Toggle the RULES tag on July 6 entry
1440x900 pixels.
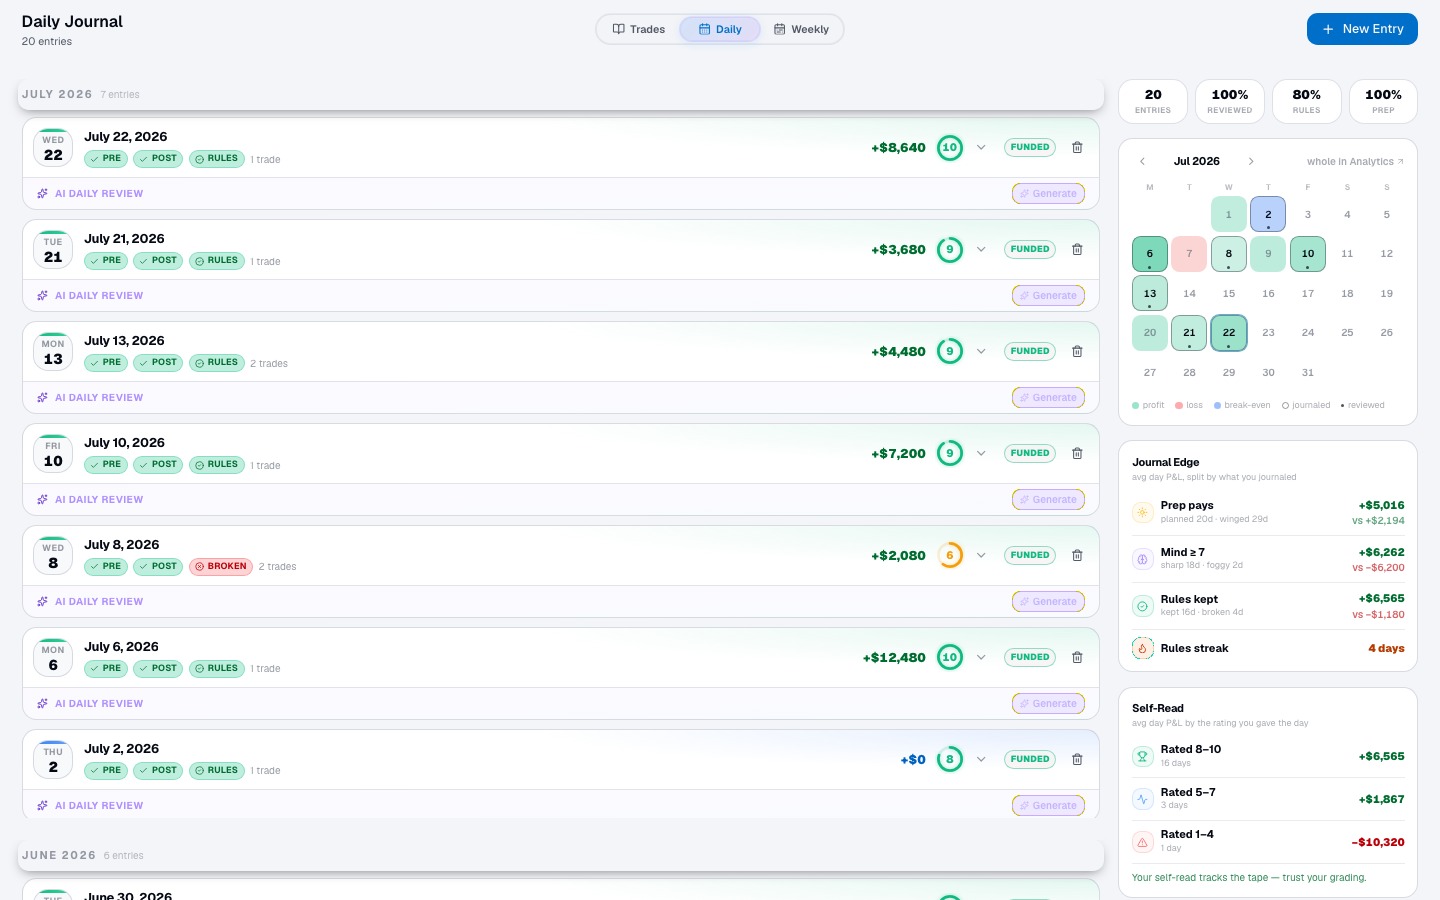click(x=217, y=669)
